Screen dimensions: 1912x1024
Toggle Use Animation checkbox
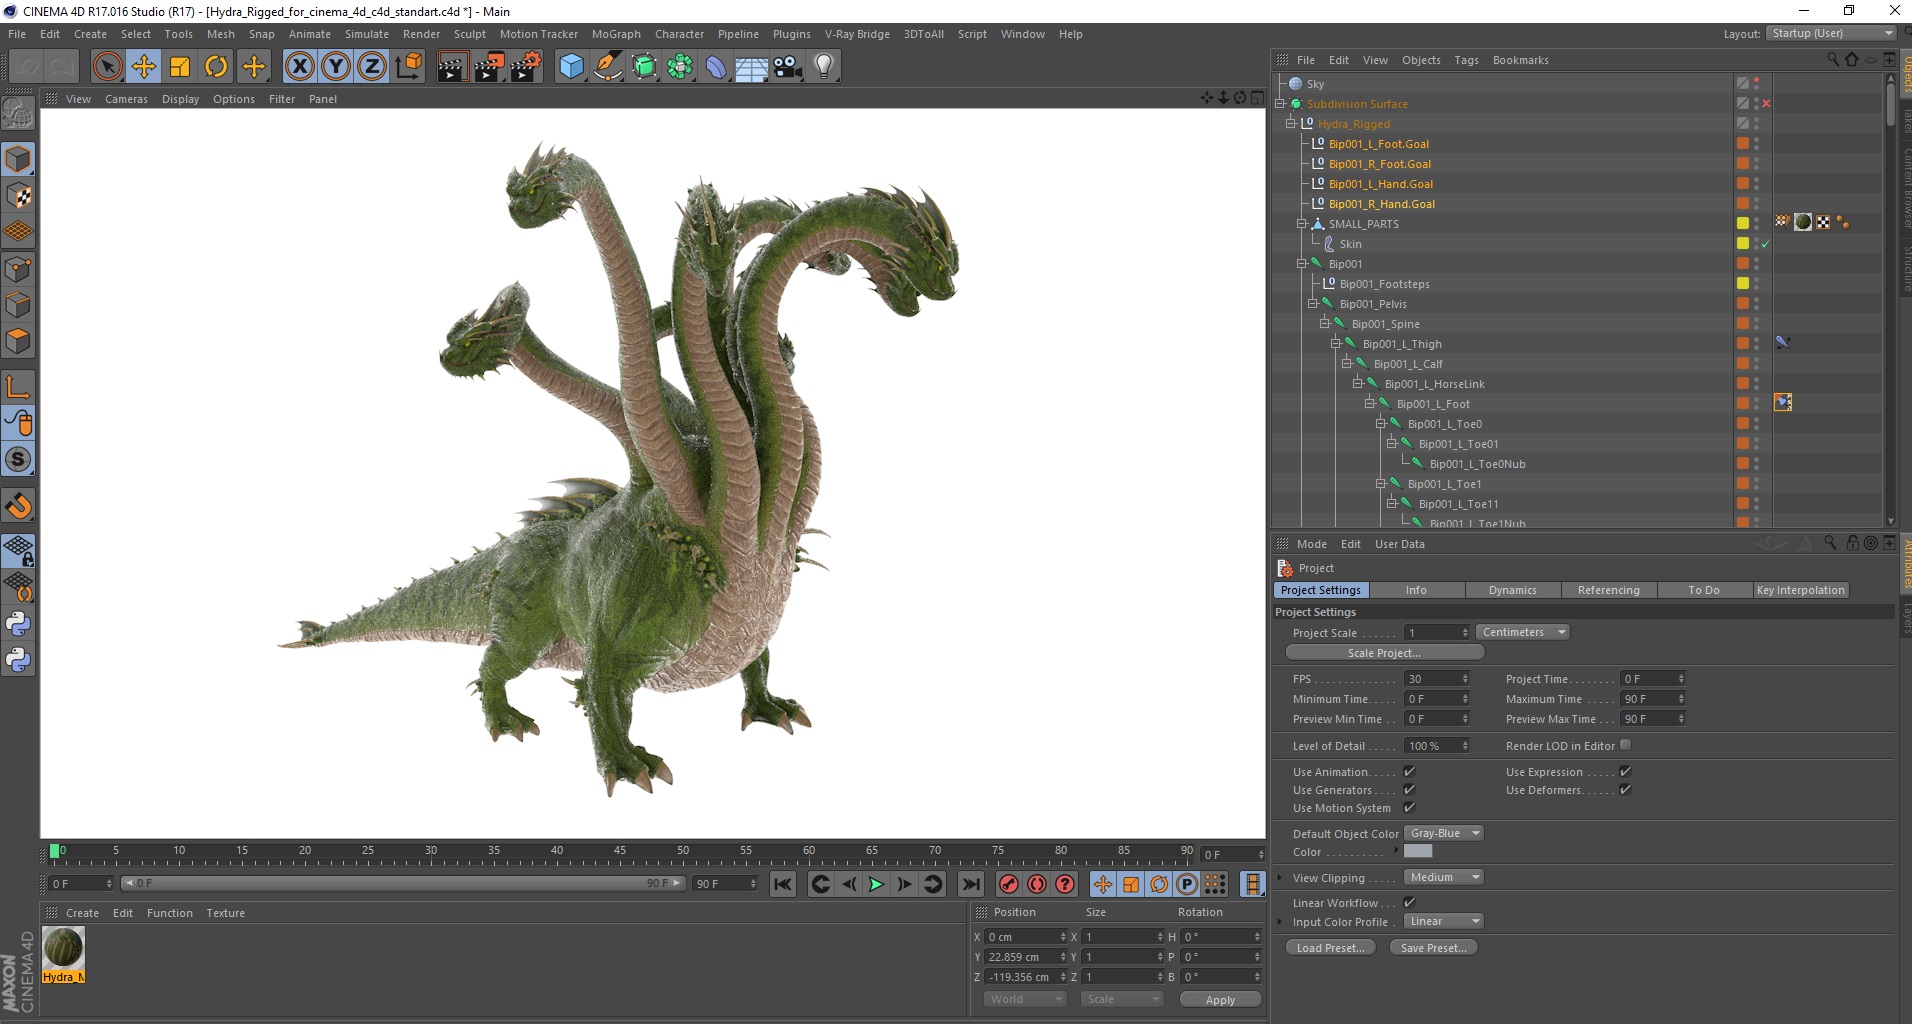[1409, 772]
